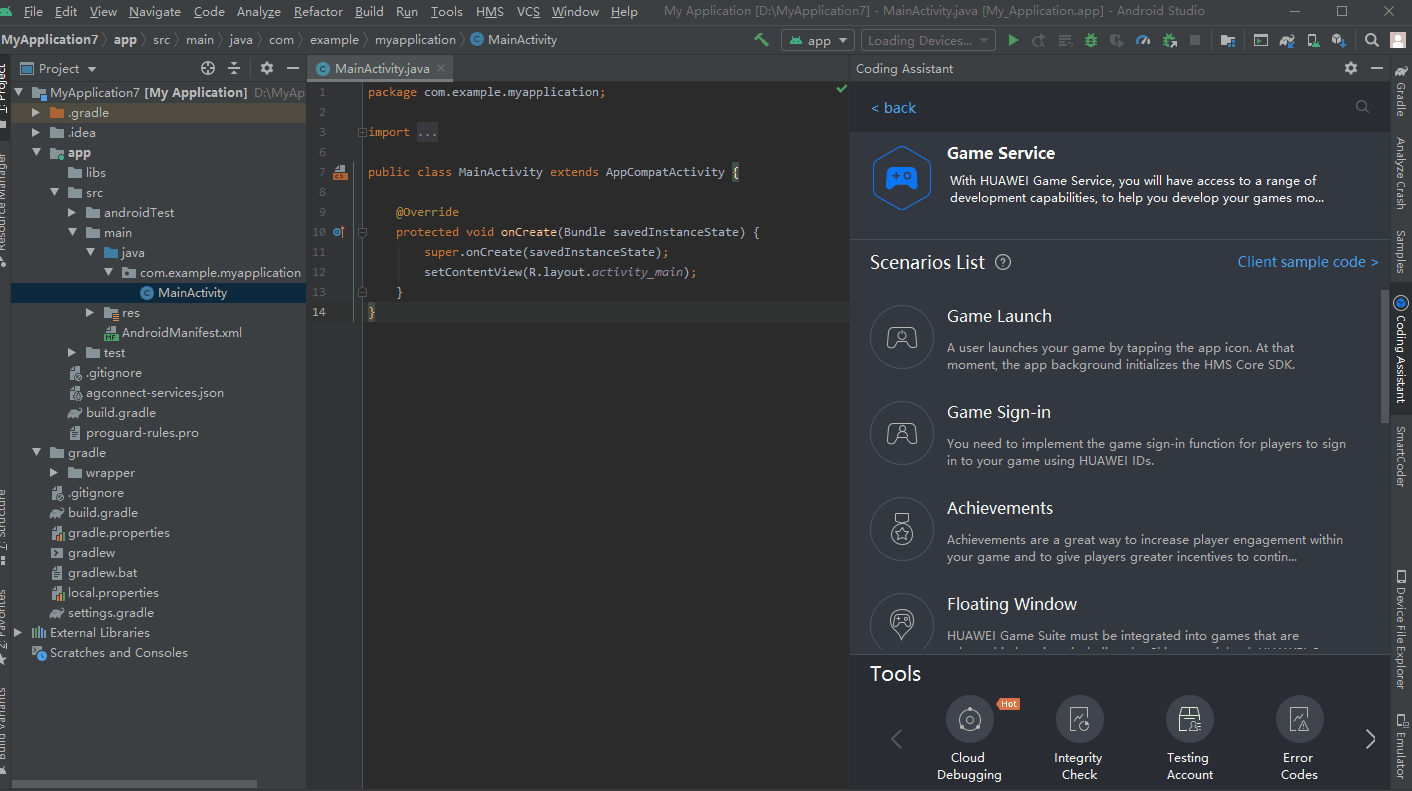Click the Stop square icon in toolbar
1412x791 pixels.
tap(1195, 40)
